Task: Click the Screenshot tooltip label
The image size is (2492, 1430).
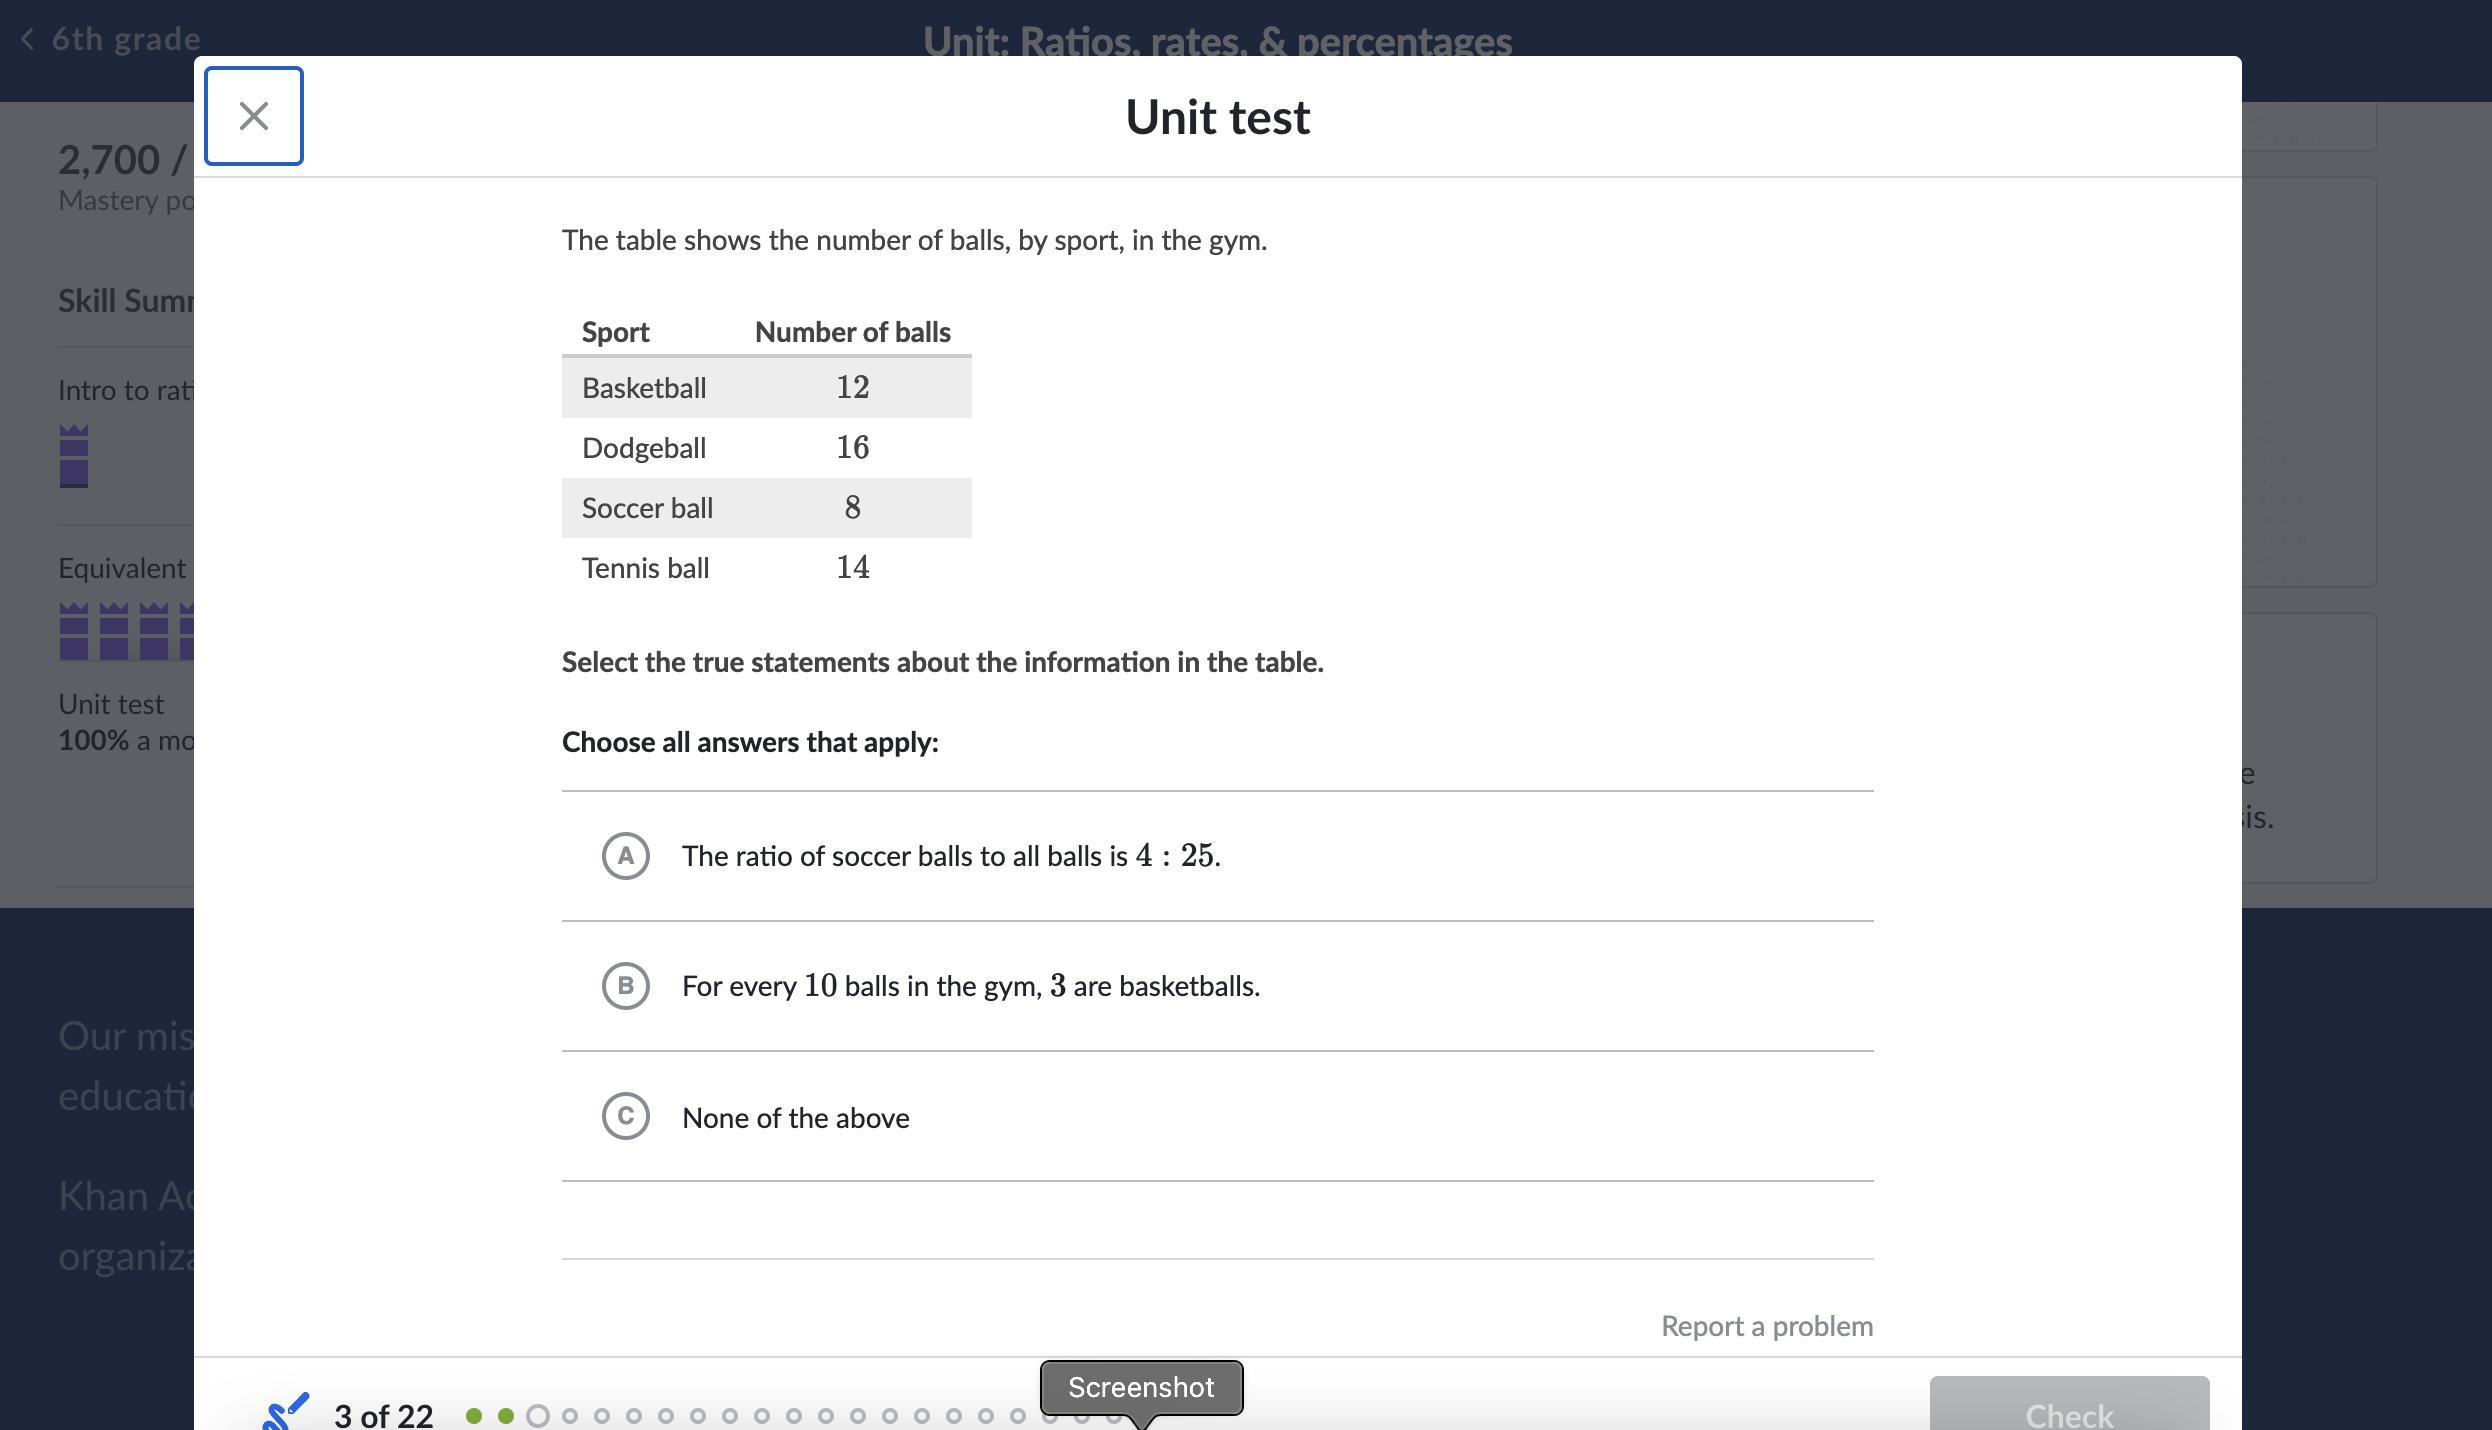Action: pos(1141,1387)
